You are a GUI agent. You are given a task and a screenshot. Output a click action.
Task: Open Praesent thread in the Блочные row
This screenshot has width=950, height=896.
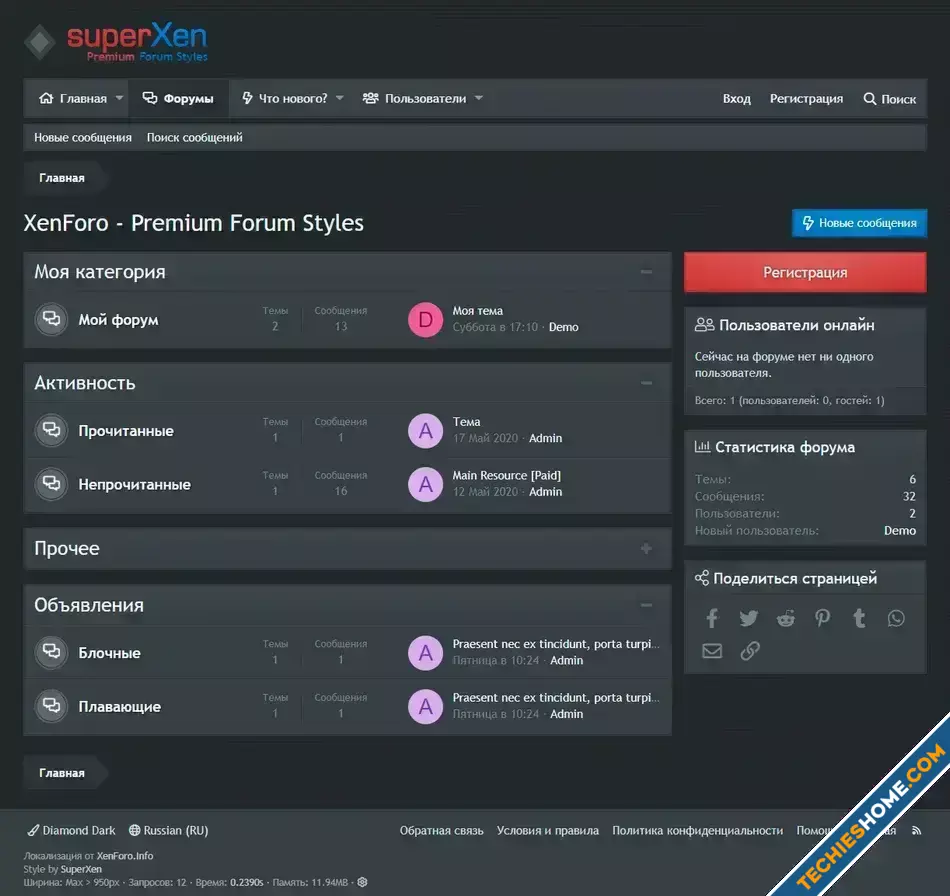coord(556,644)
